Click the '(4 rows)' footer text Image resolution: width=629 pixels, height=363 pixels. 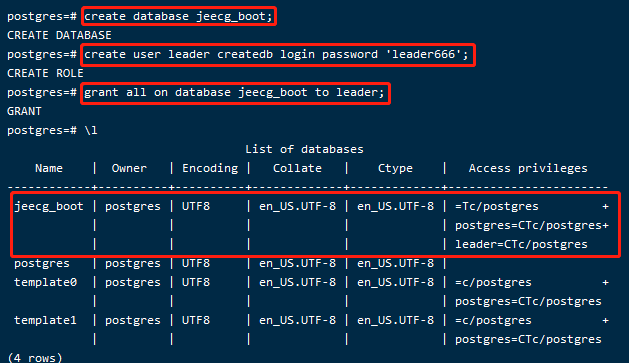(x=35, y=357)
